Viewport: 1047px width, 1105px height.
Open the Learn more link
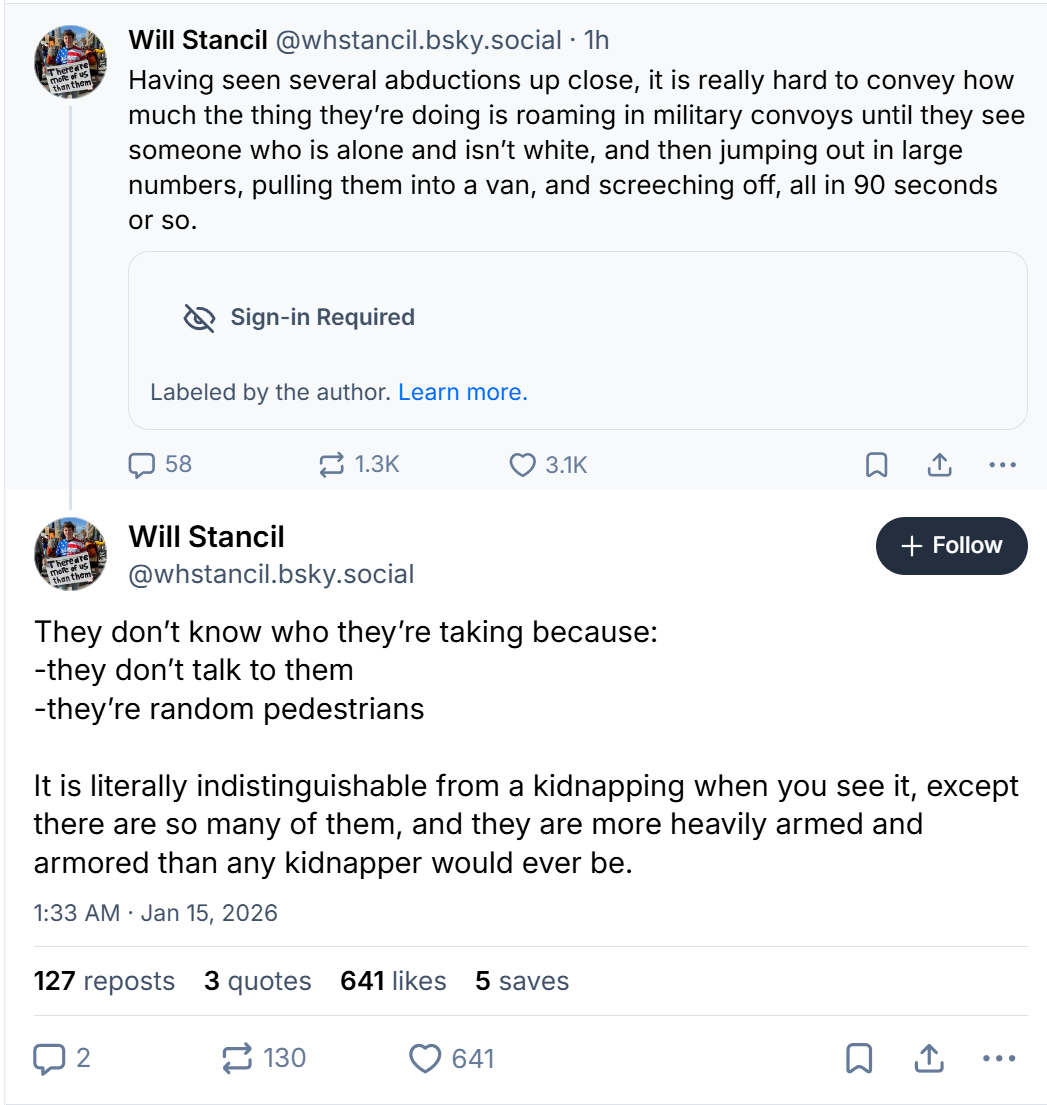(462, 392)
